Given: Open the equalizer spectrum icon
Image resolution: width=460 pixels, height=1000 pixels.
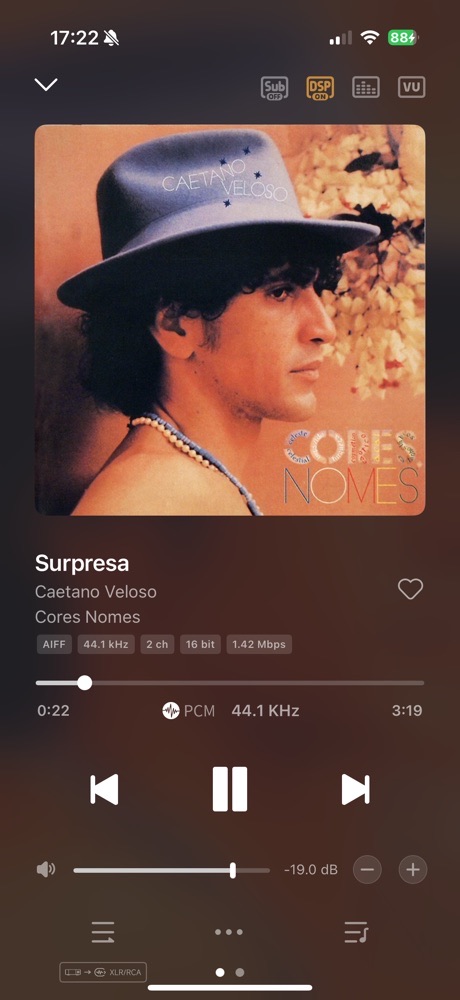Looking at the screenshot, I should coord(366,87).
